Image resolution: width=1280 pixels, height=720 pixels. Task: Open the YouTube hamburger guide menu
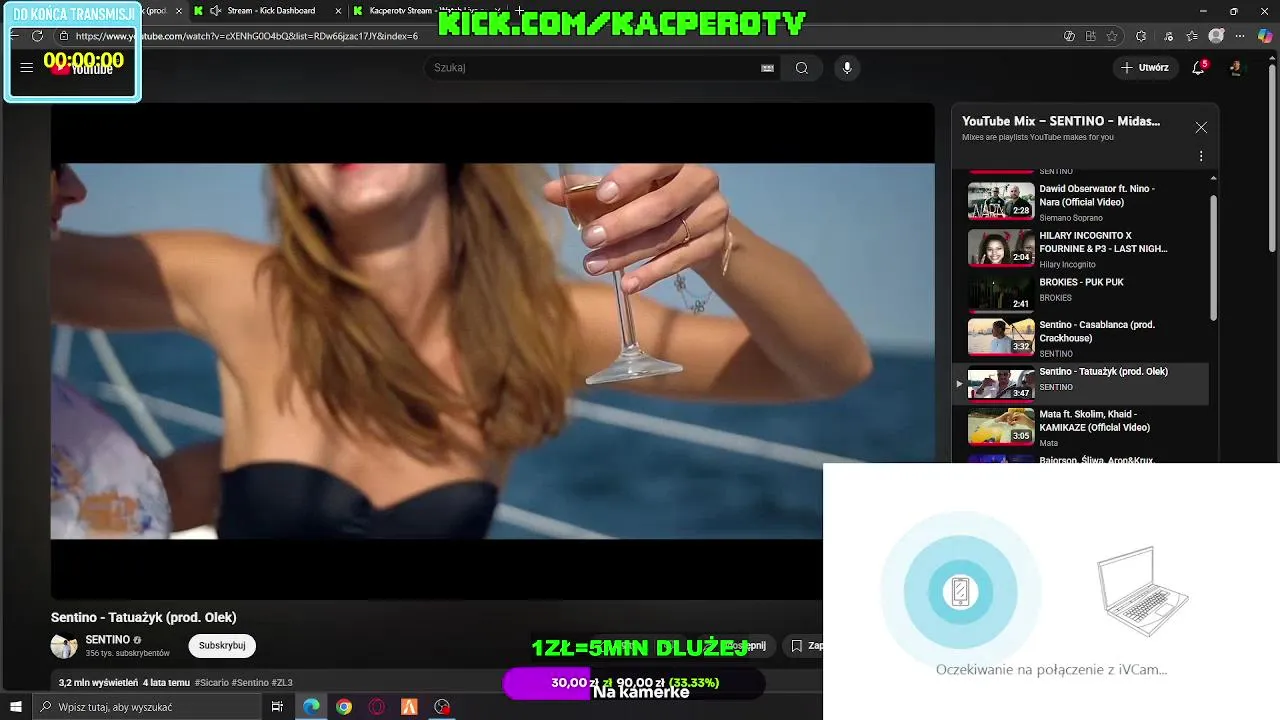pyautogui.click(x=27, y=68)
